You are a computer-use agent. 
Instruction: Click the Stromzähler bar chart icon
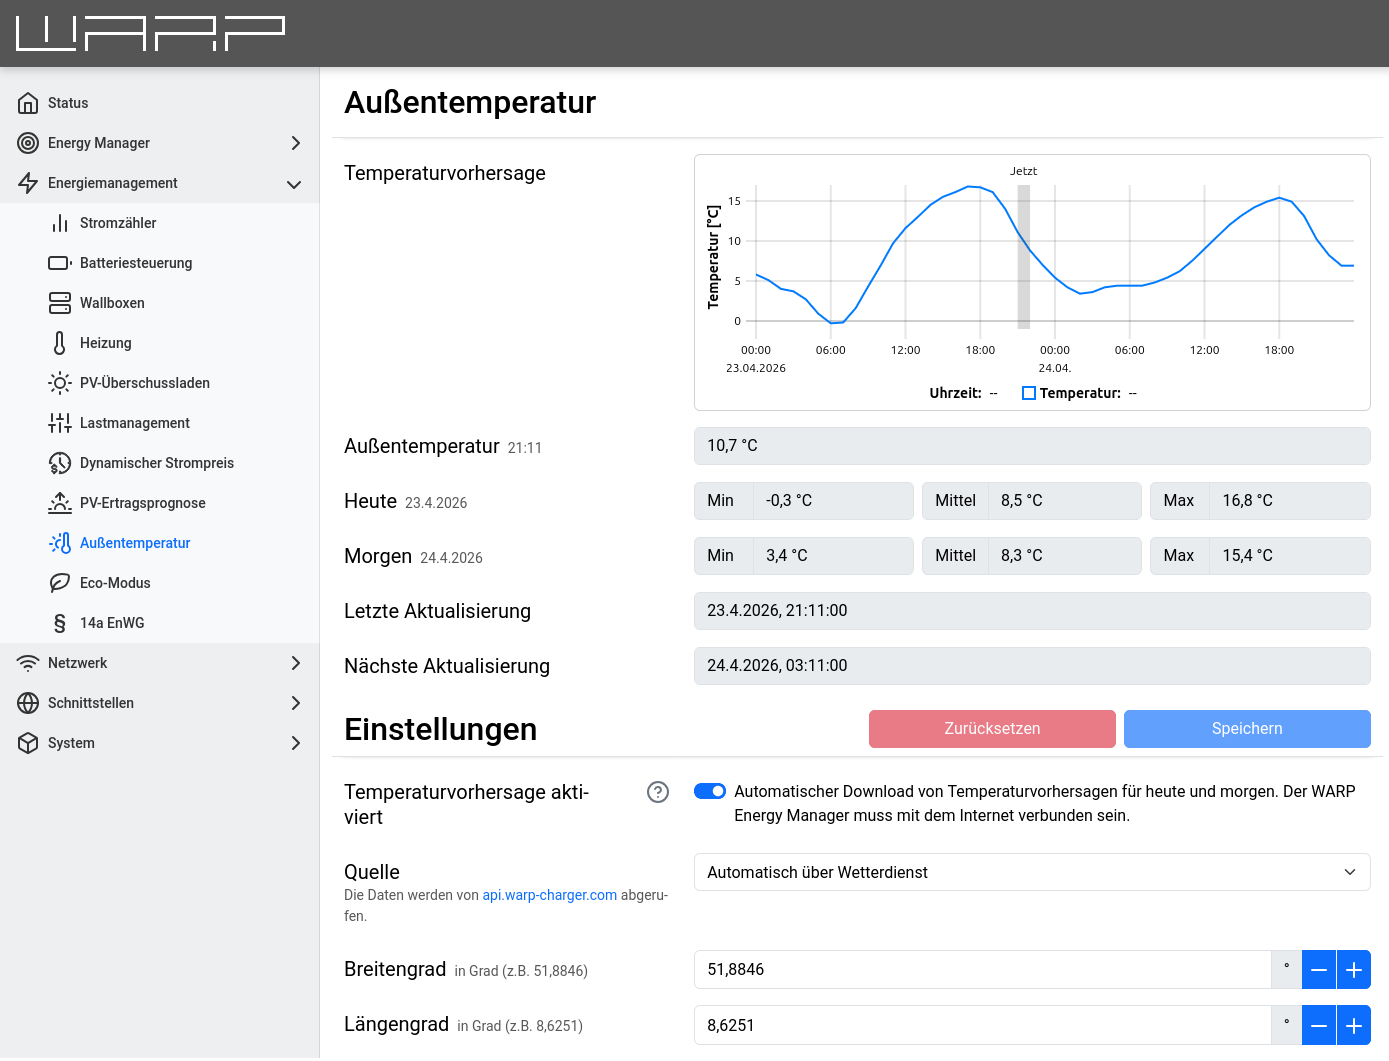pyautogui.click(x=60, y=223)
